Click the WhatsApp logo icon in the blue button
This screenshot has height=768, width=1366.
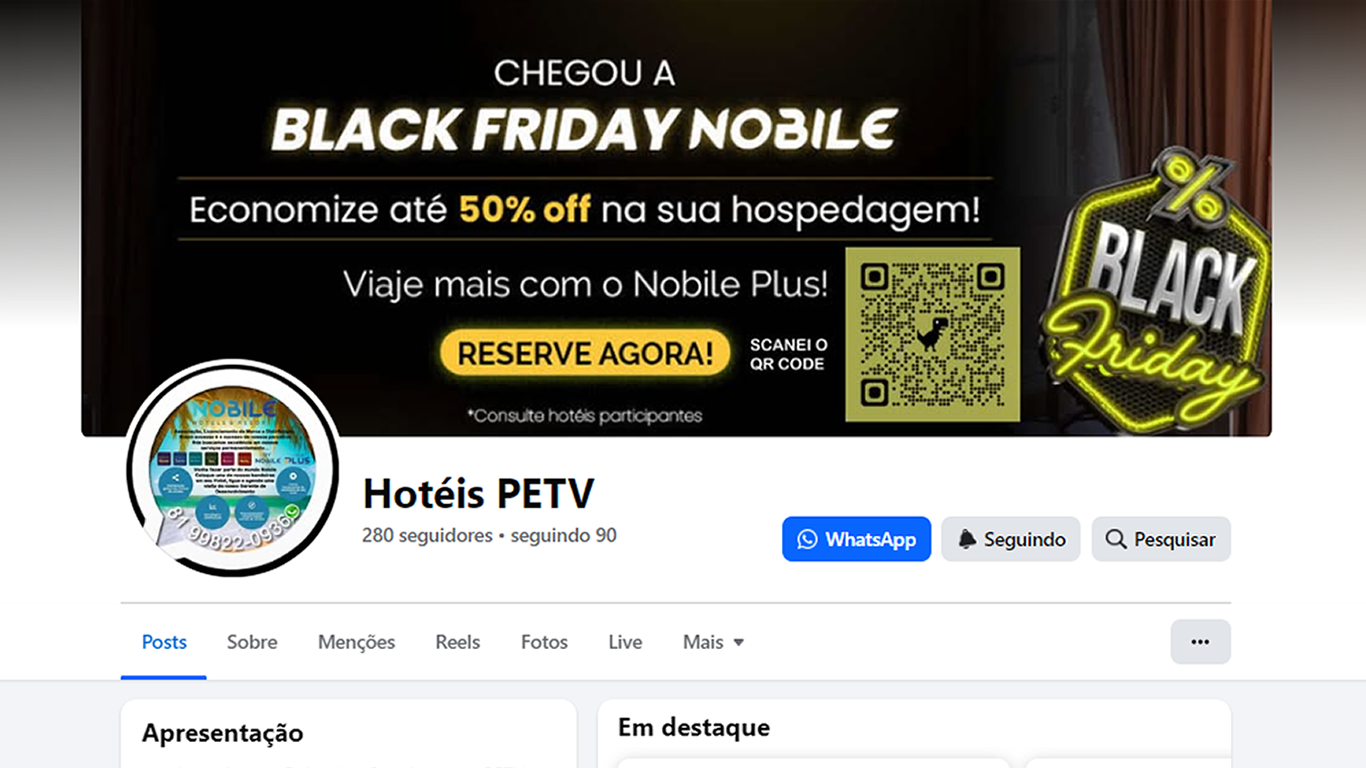point(807,540)
